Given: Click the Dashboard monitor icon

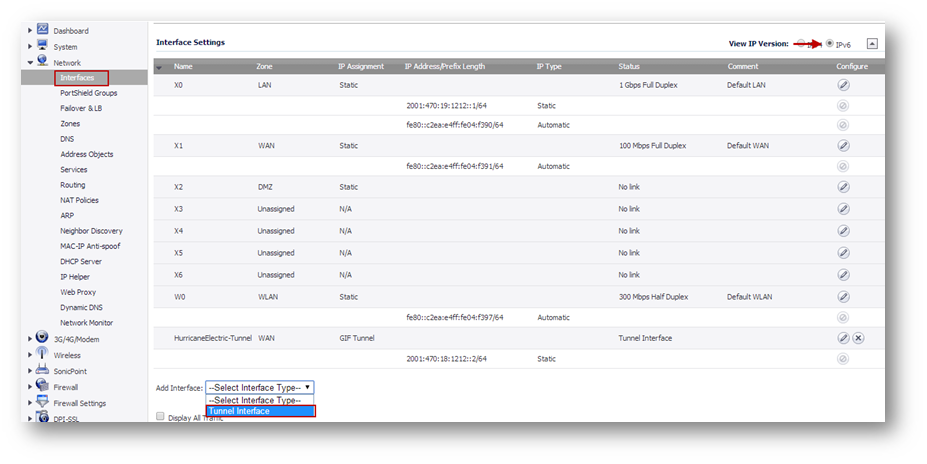Looking at the screenshot, I should click(x=42, y=30).
